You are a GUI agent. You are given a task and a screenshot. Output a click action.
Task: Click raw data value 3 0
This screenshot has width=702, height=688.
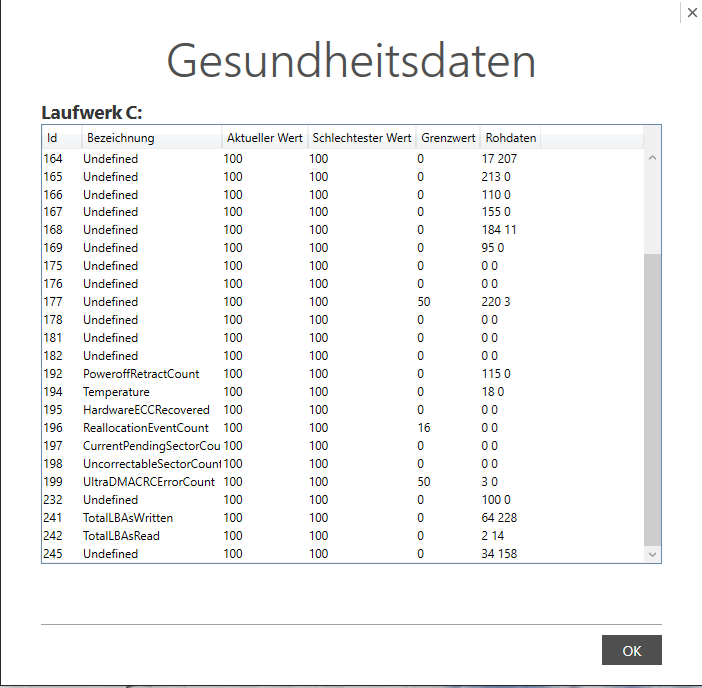(489, 482)
